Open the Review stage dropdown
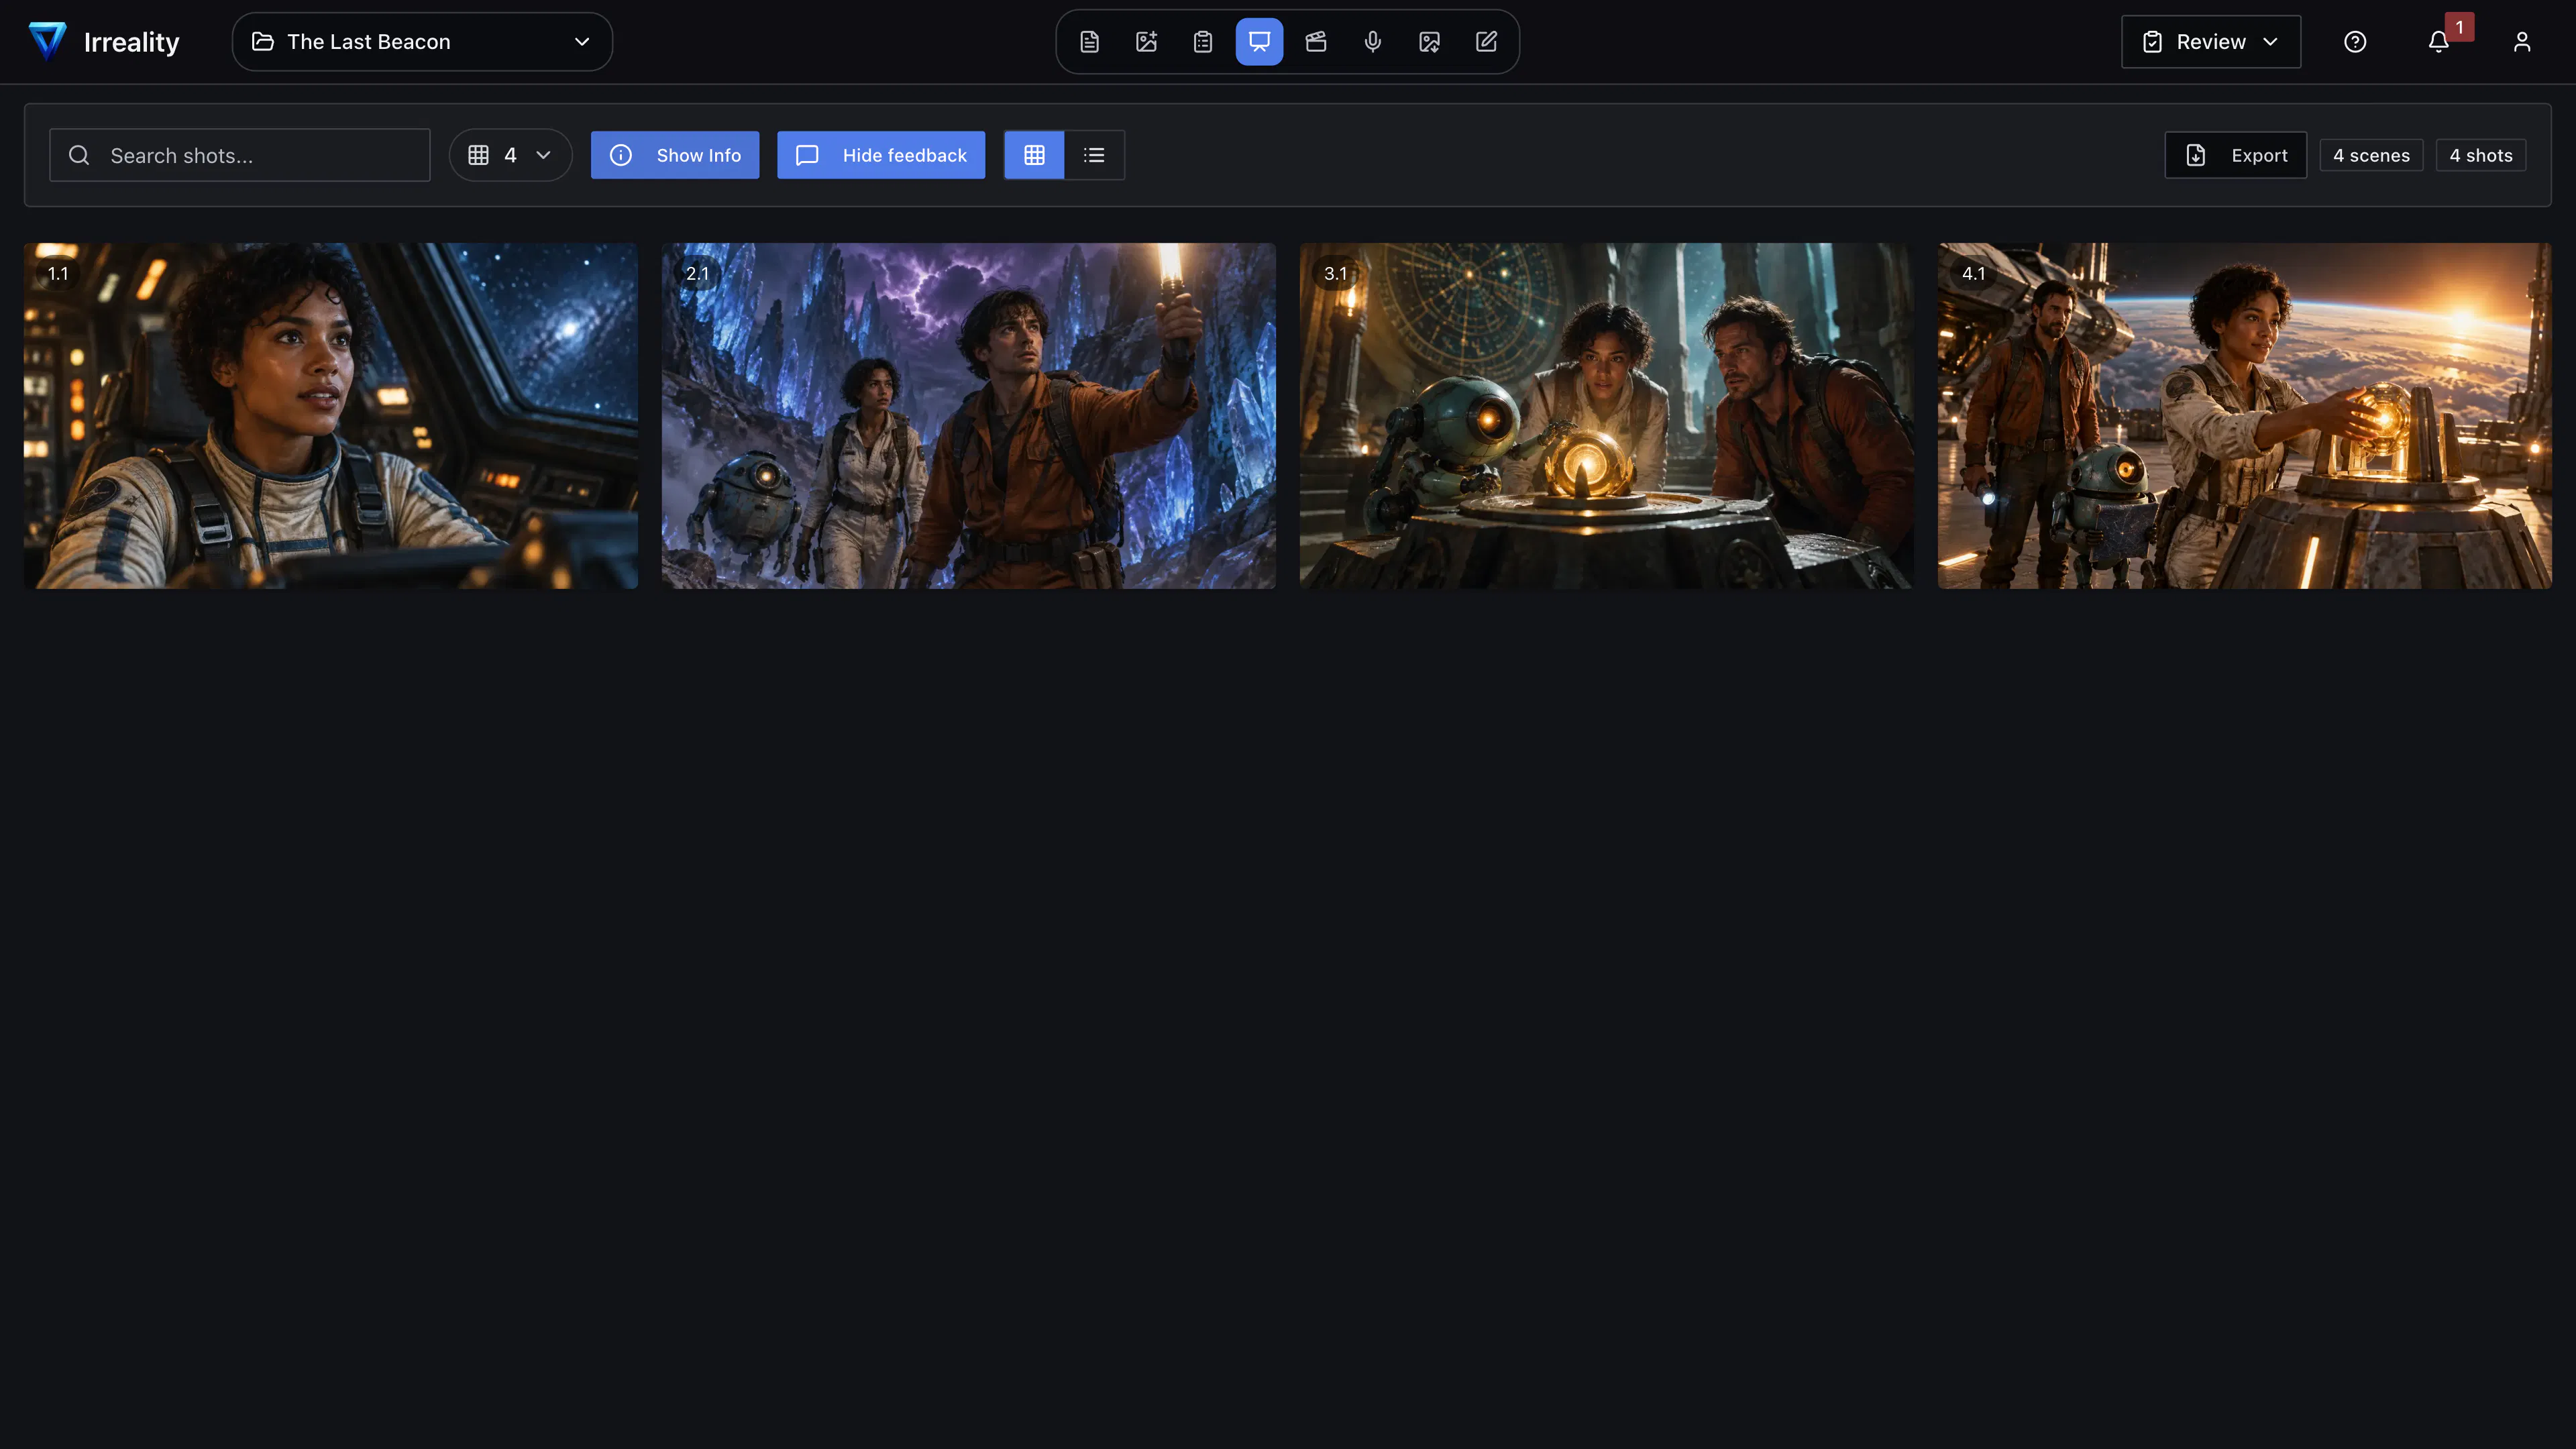This screenshot has width=2576, height=1449. coord(2211,42)
